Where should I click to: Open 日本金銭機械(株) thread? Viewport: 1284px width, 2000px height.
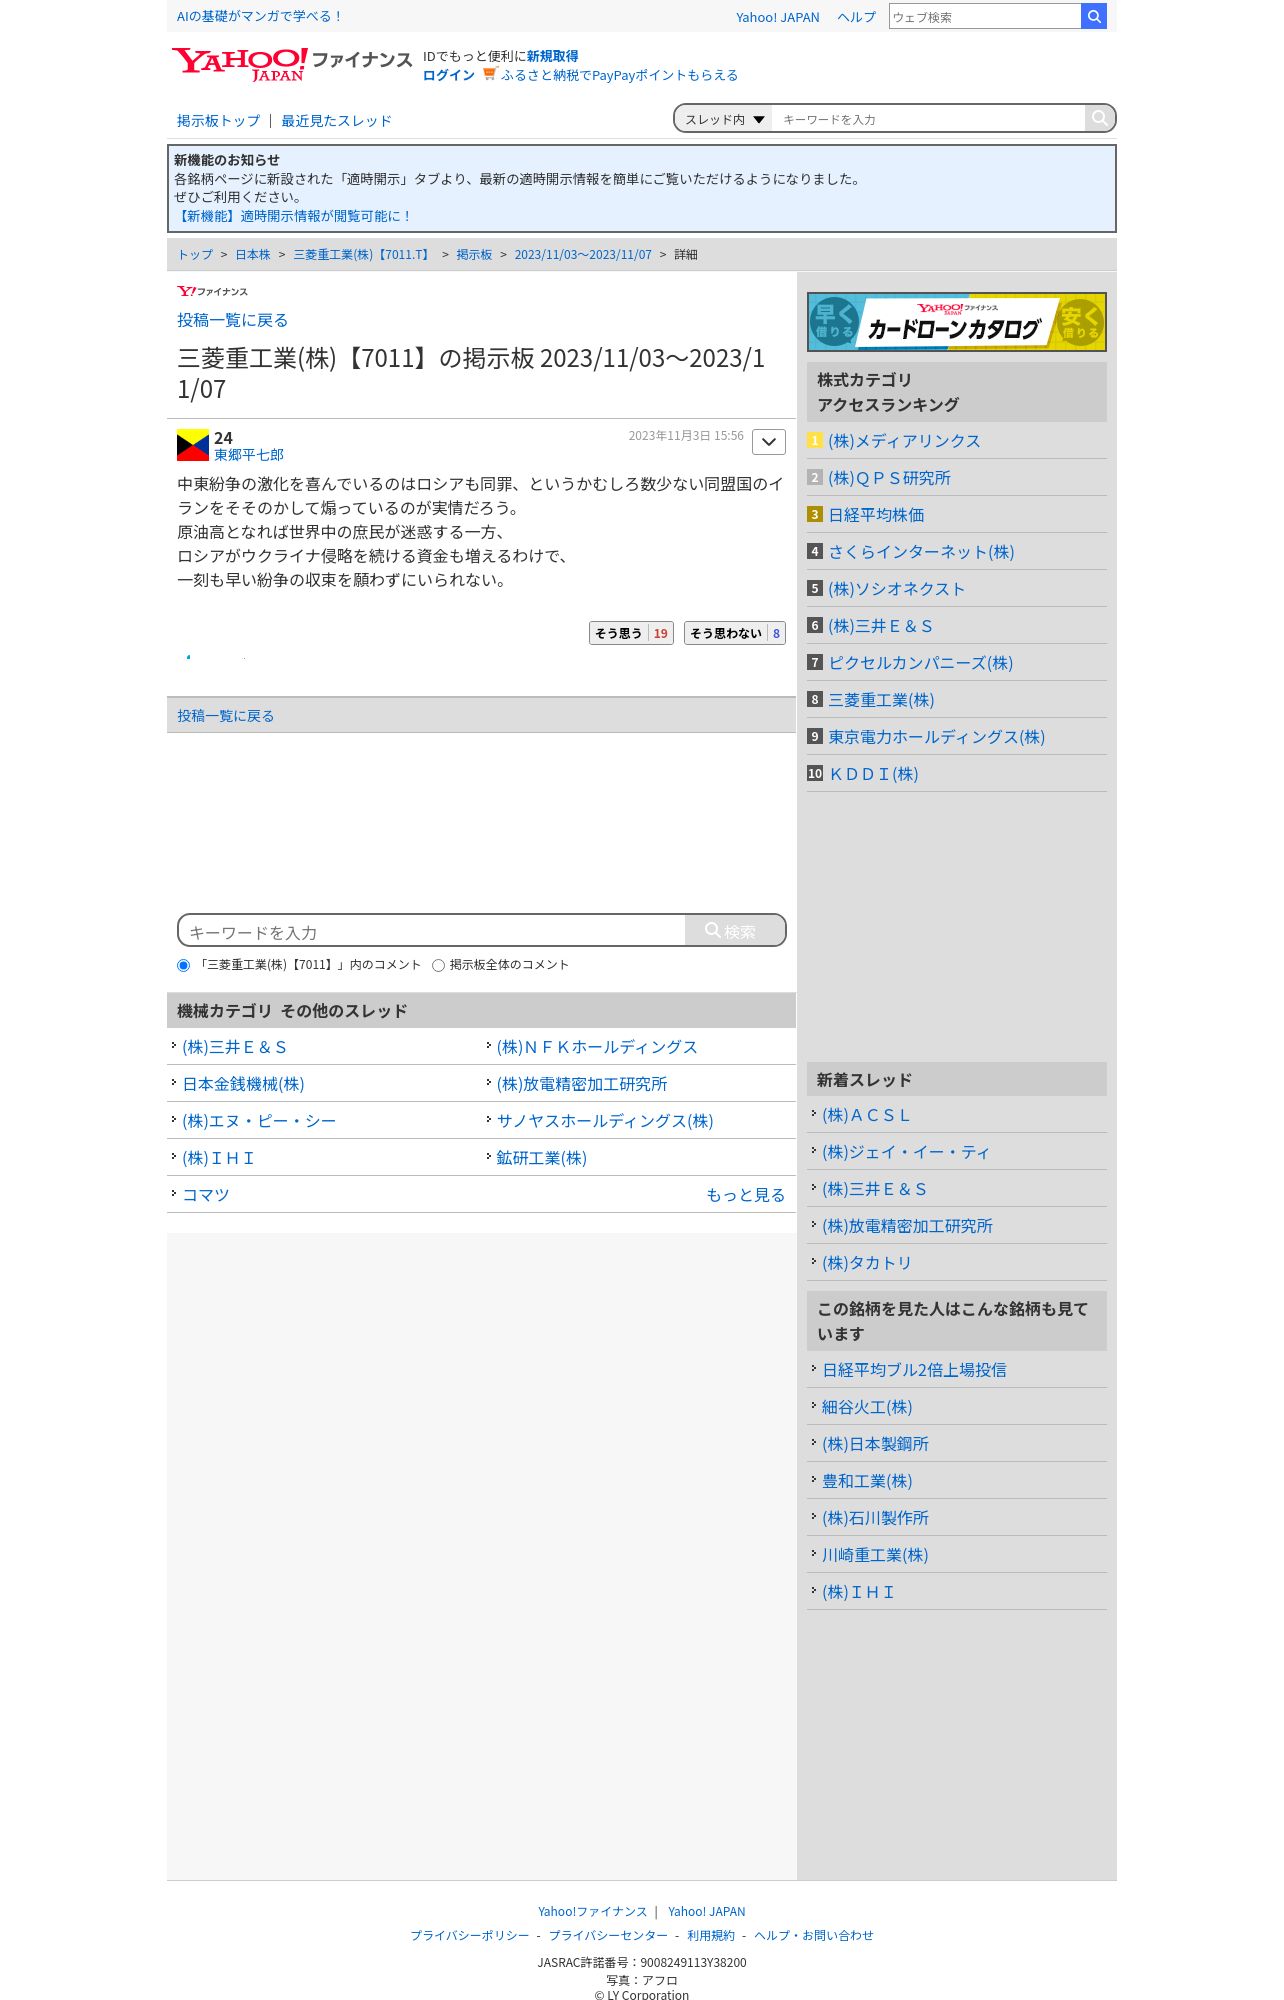(x=243, y=1084)
